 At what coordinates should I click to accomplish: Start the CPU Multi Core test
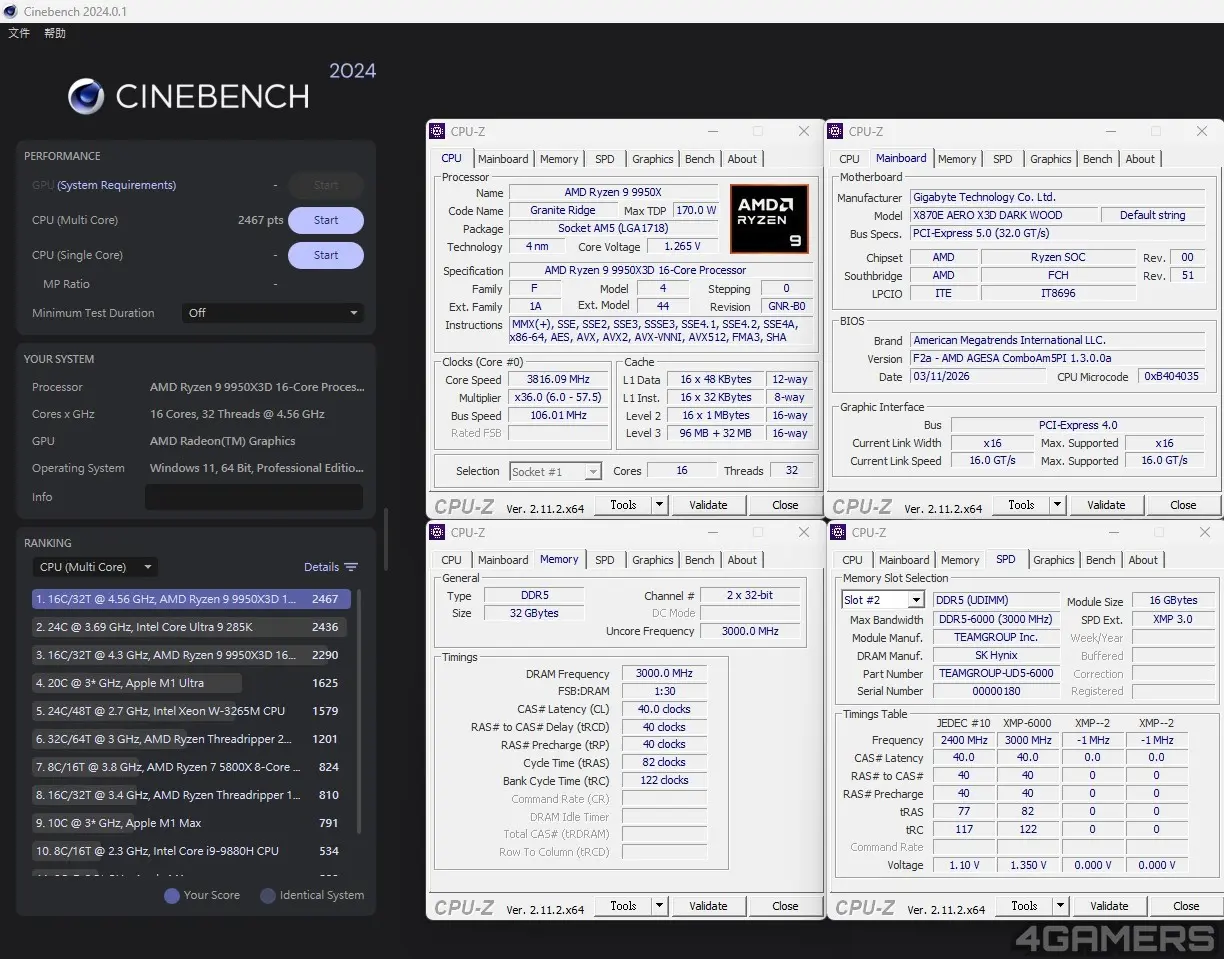coord(326,220)
